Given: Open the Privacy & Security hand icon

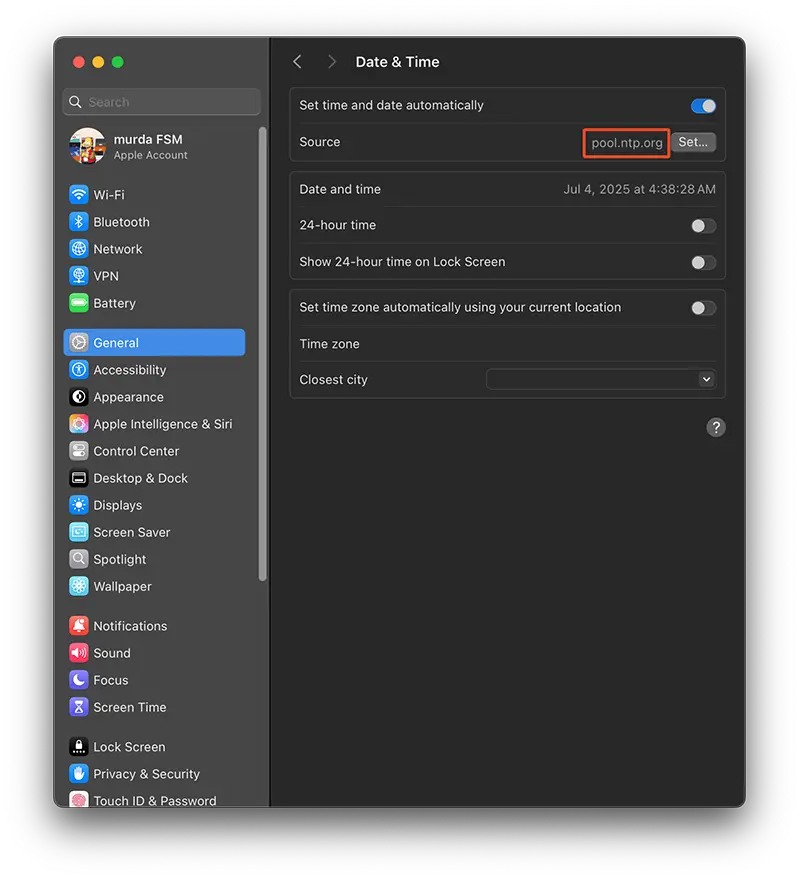Looking at the screenshot, I should tap(78, 774).
